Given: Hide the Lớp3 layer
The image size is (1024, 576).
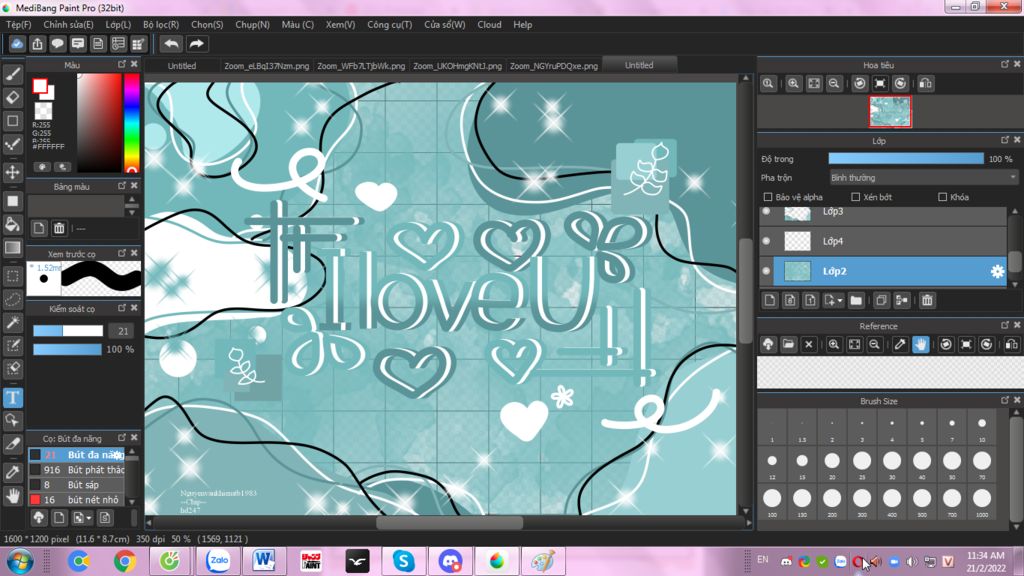Looking at the screenshot, I should coord(767,212).
